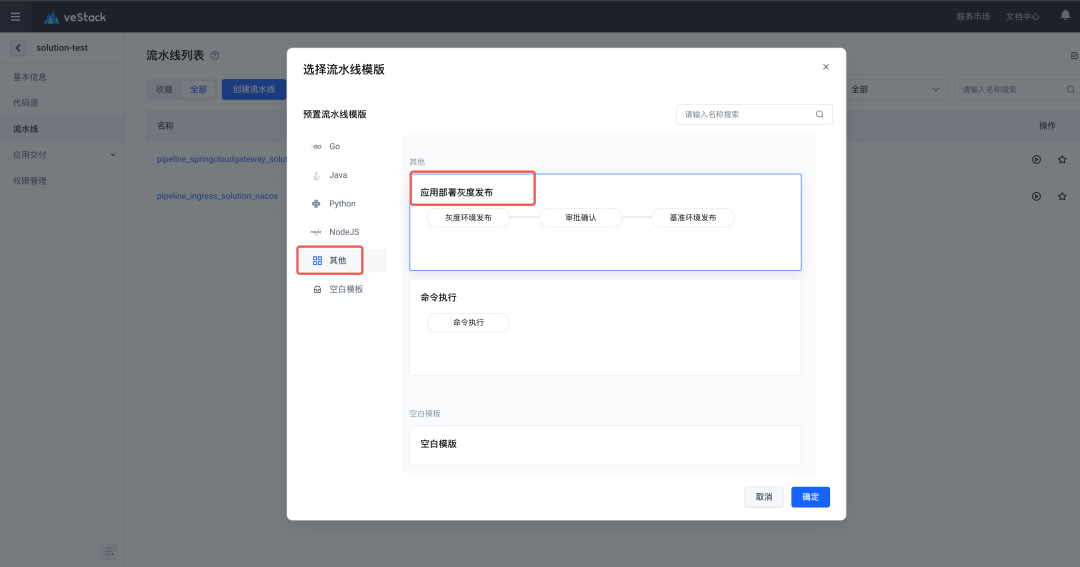This screenshot has height=567, width=1080.
Task: Select the 空白模版 template card
Action: (x=605, y=444)
